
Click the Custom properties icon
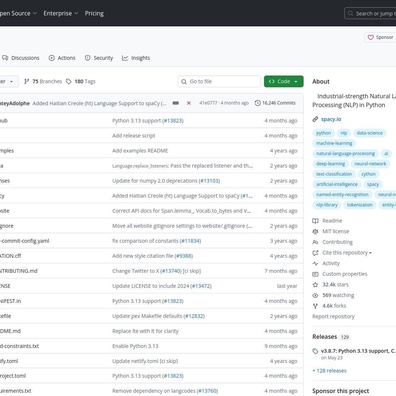click(x=315, y=274)
